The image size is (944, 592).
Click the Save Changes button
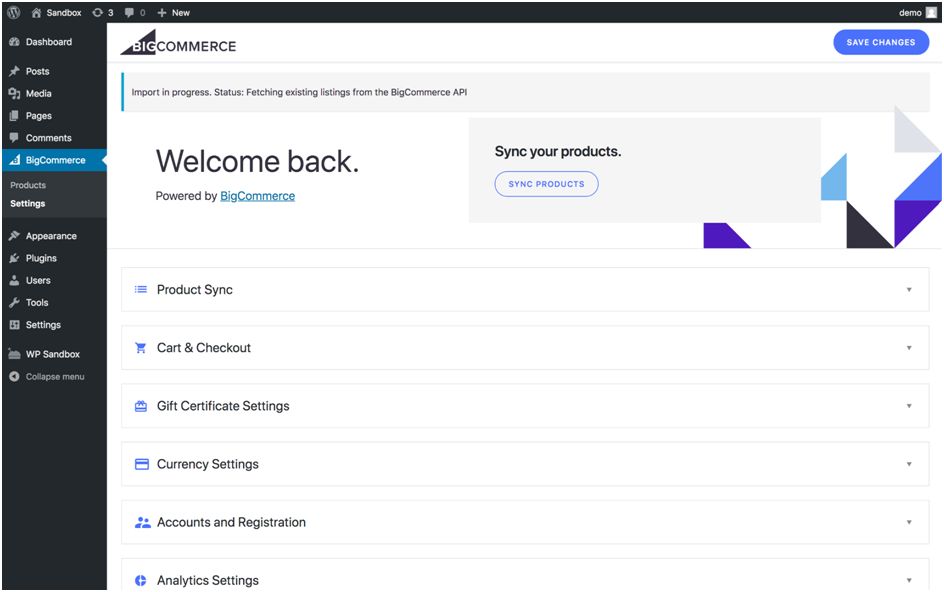(x=880, y=42)
